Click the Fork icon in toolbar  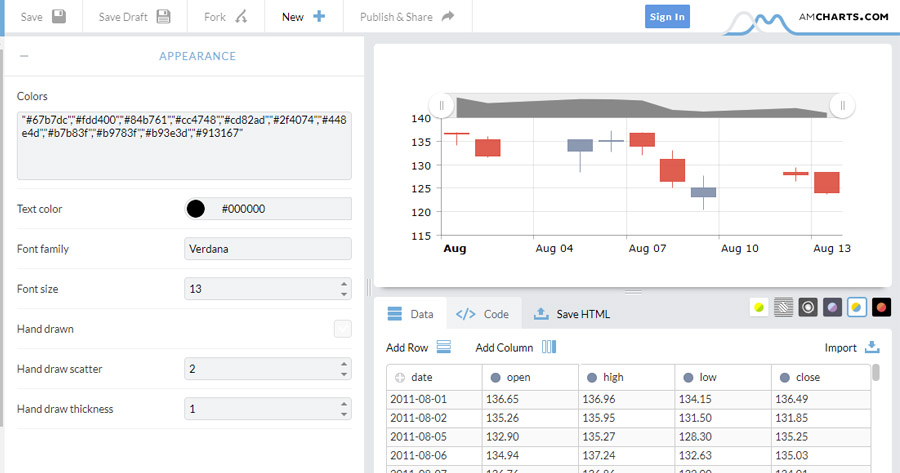pyautogui.click(x=240, y=17)
